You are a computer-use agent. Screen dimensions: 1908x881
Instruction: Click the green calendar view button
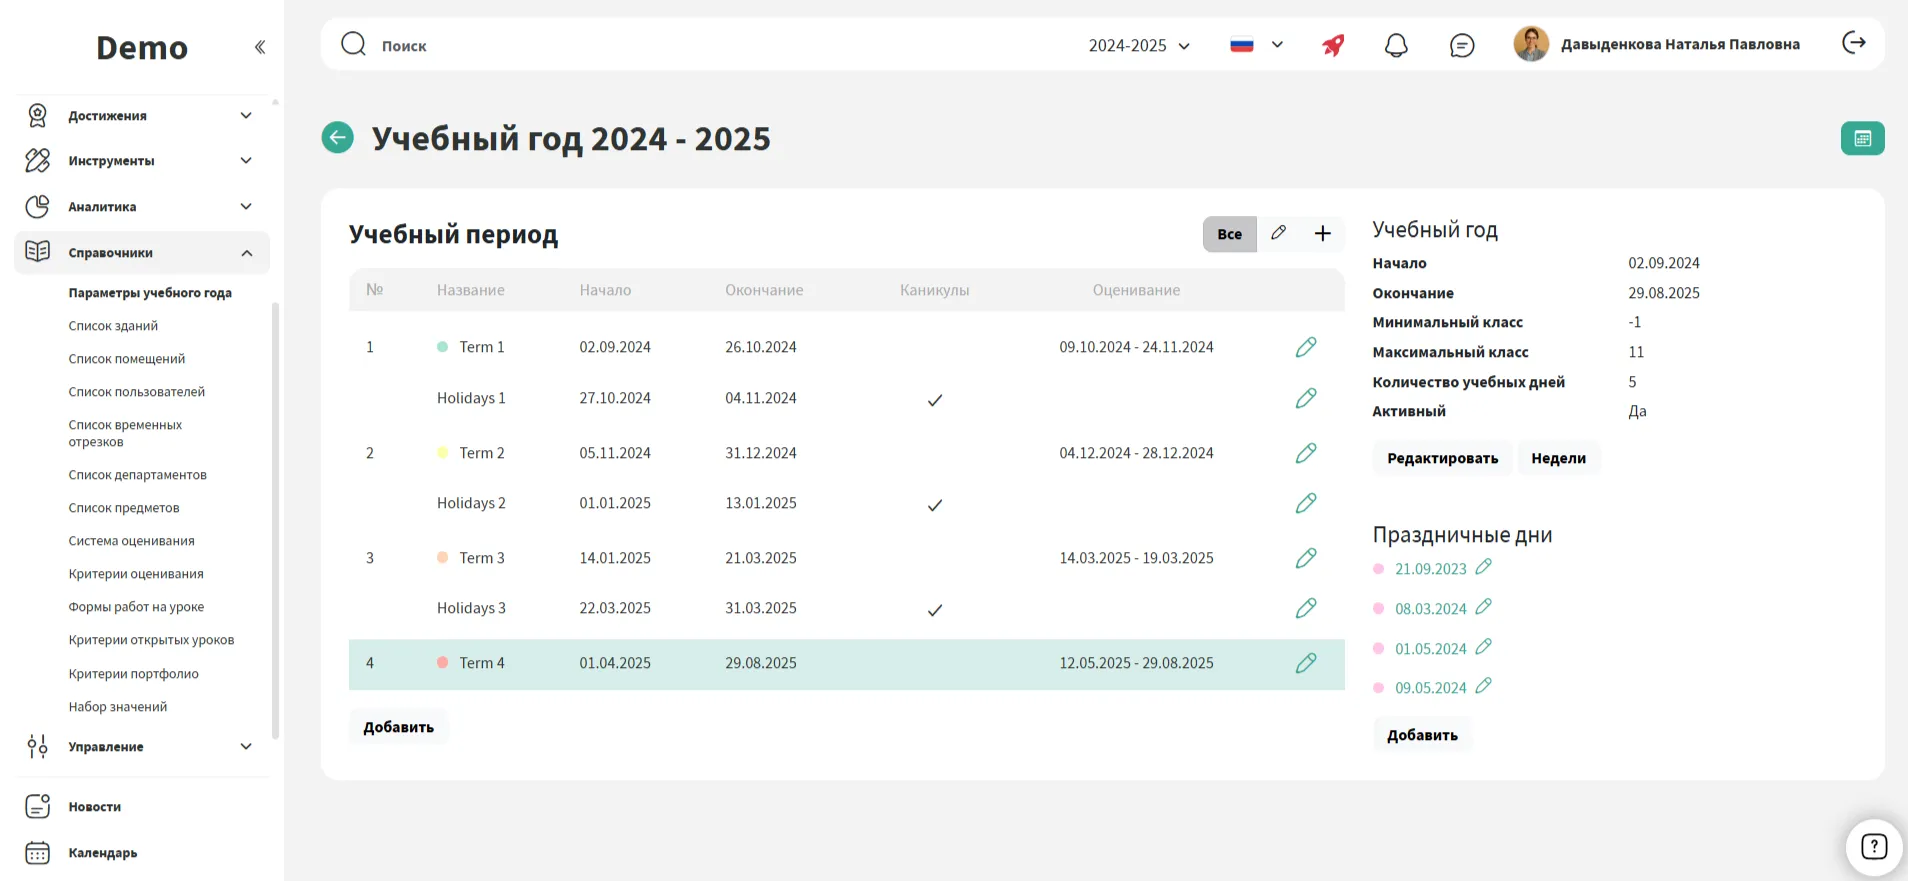click(x=1861, y=138)
